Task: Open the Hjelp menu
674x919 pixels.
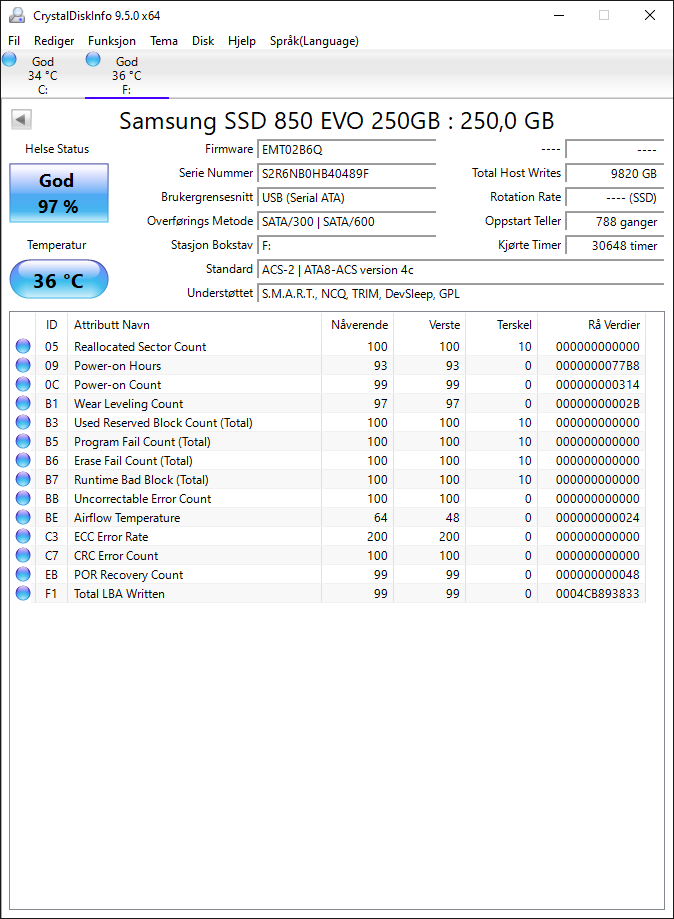Action: click(242, 41)
